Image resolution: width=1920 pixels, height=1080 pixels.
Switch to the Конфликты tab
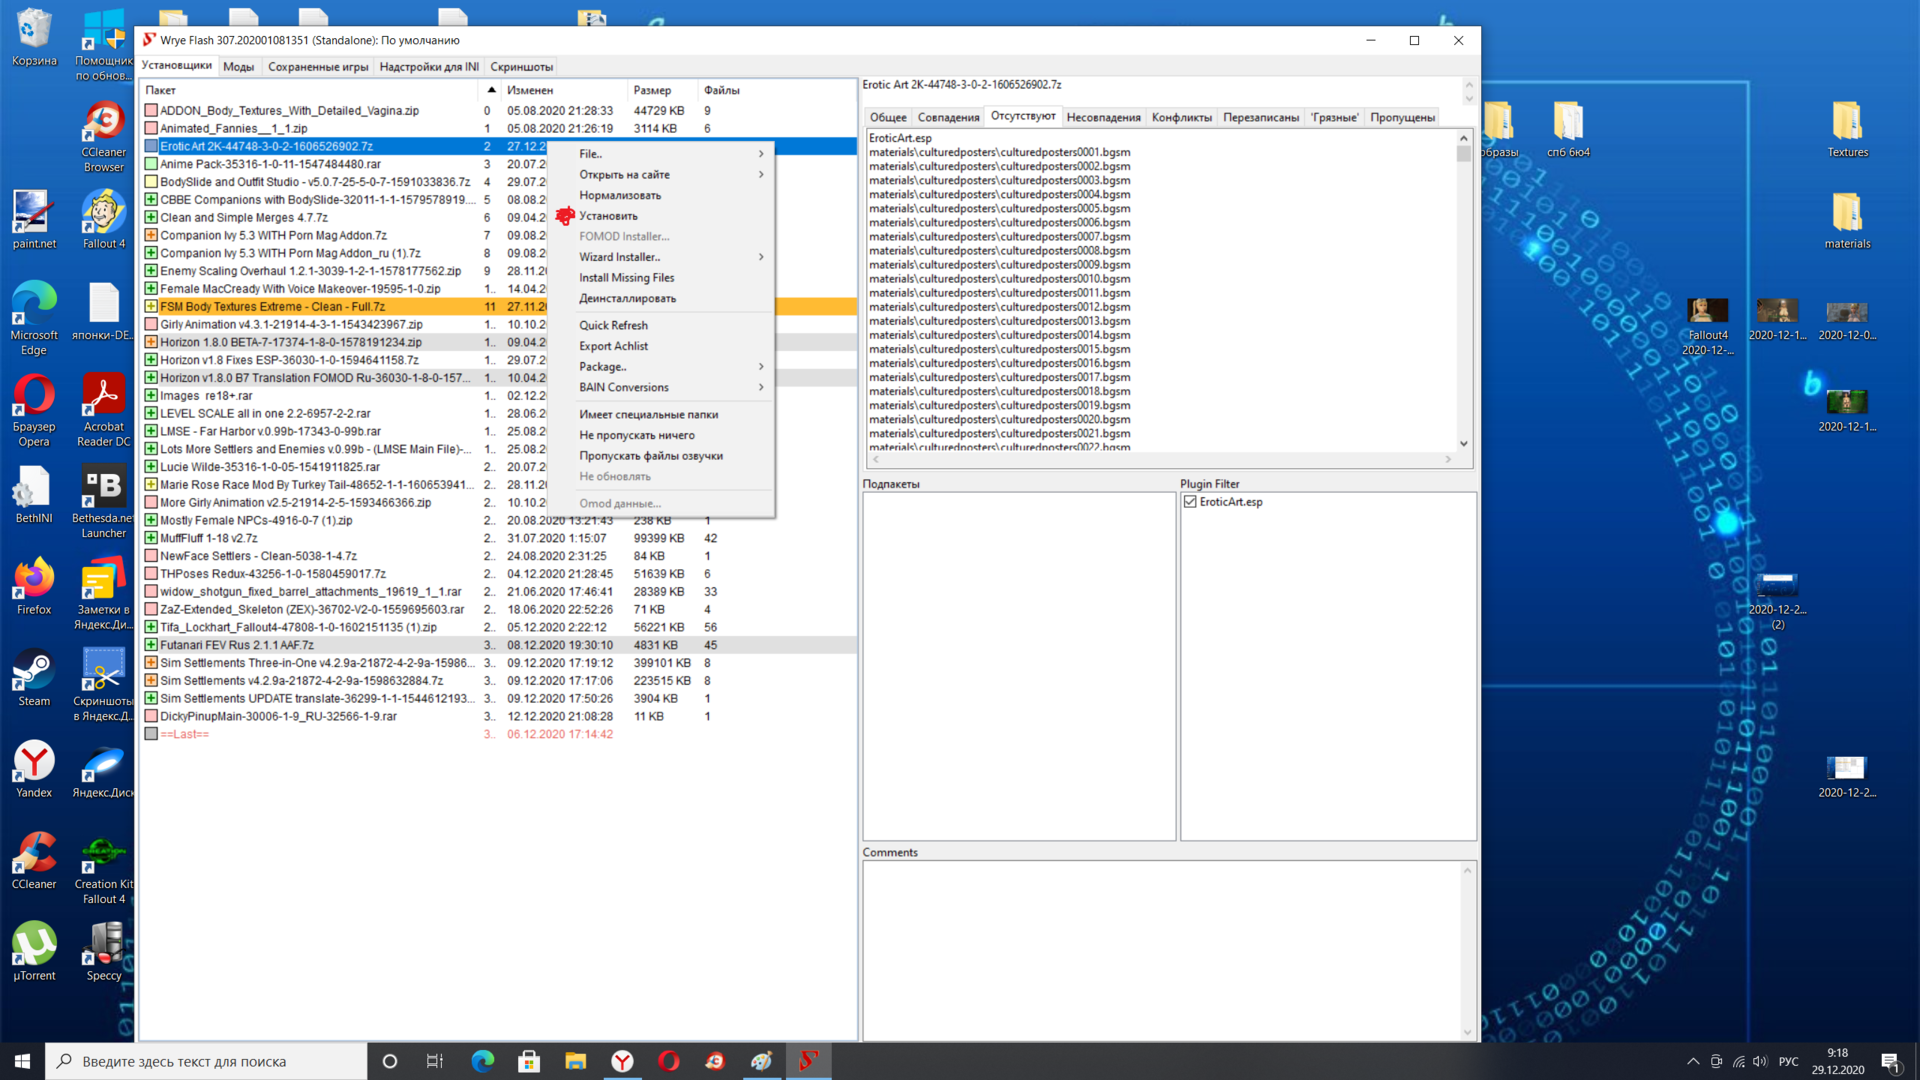coord(1181,117)
